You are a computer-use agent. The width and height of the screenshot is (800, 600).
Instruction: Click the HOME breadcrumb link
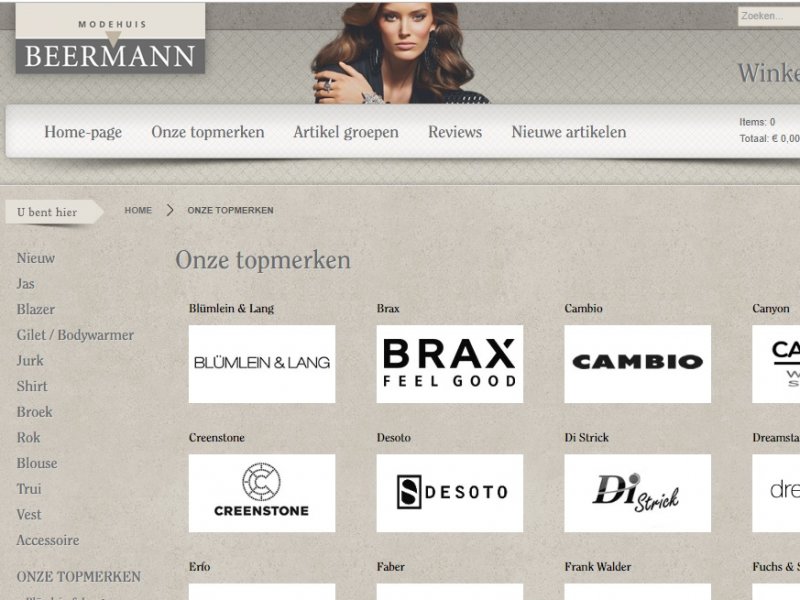click(138, 210)
